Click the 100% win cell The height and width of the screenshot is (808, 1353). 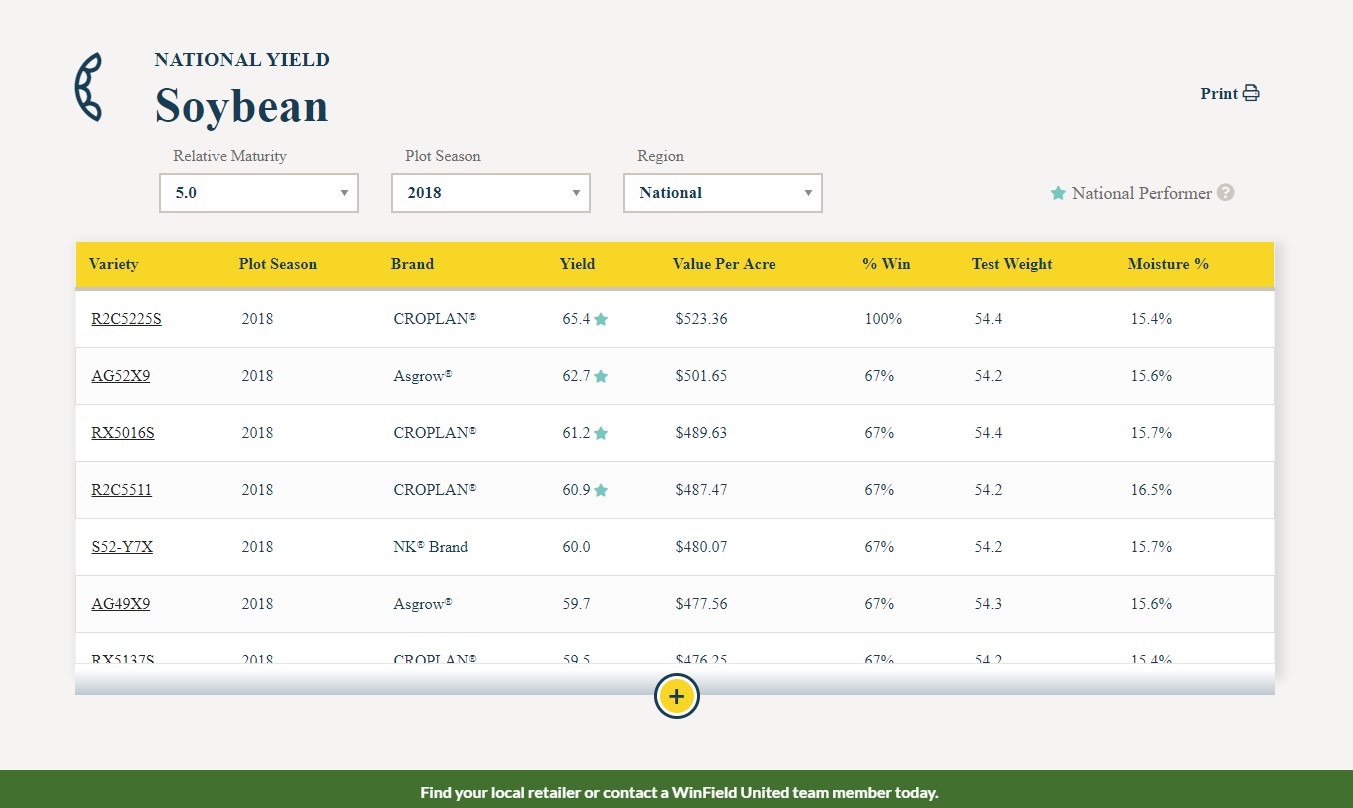pyautogui.click(x=883, y=319)
